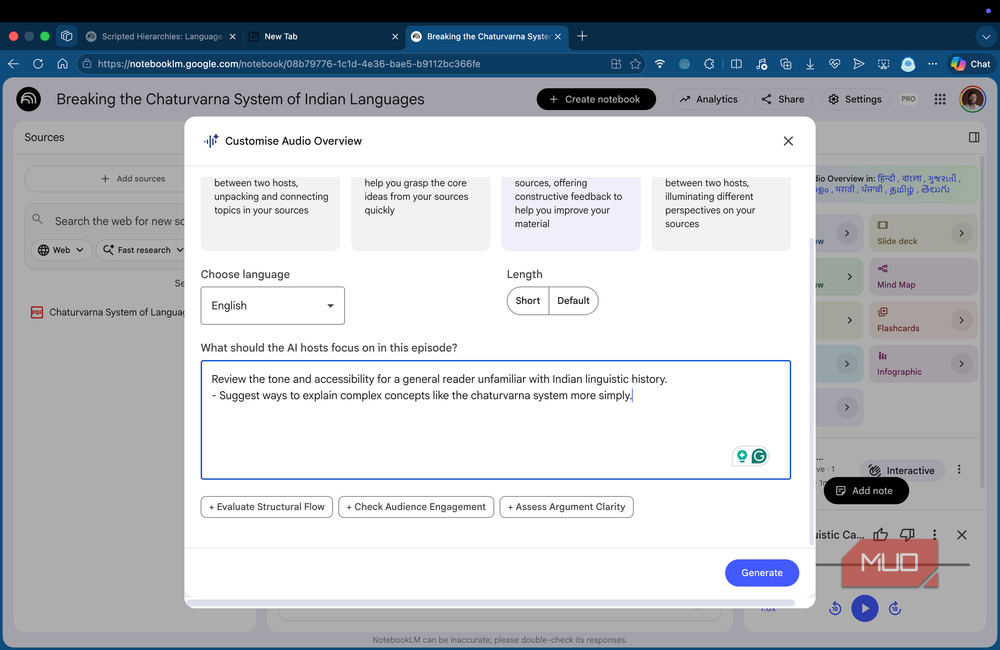
Task: Close the Breaking the Chaturvarna System tab
Action: 557,36
